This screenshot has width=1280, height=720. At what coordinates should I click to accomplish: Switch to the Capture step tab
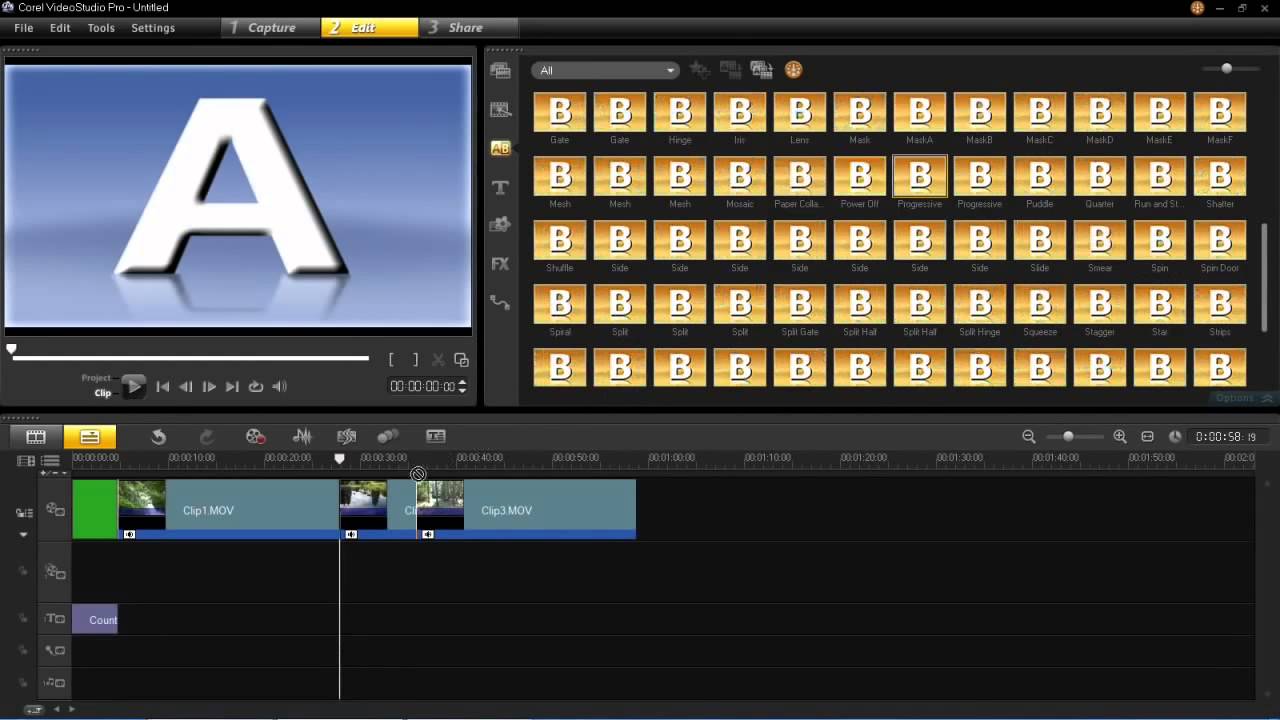coord(271,28)
